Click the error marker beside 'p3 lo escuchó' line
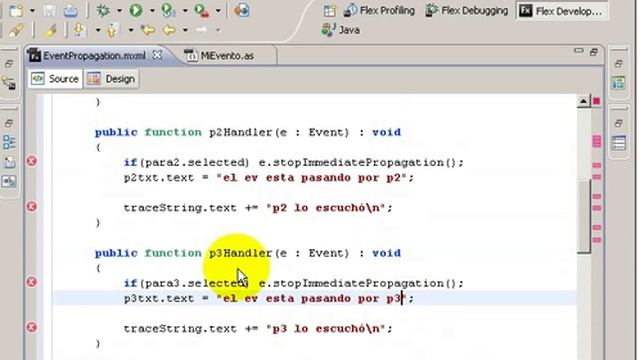 pyautogui.click(x=31, y=327)
